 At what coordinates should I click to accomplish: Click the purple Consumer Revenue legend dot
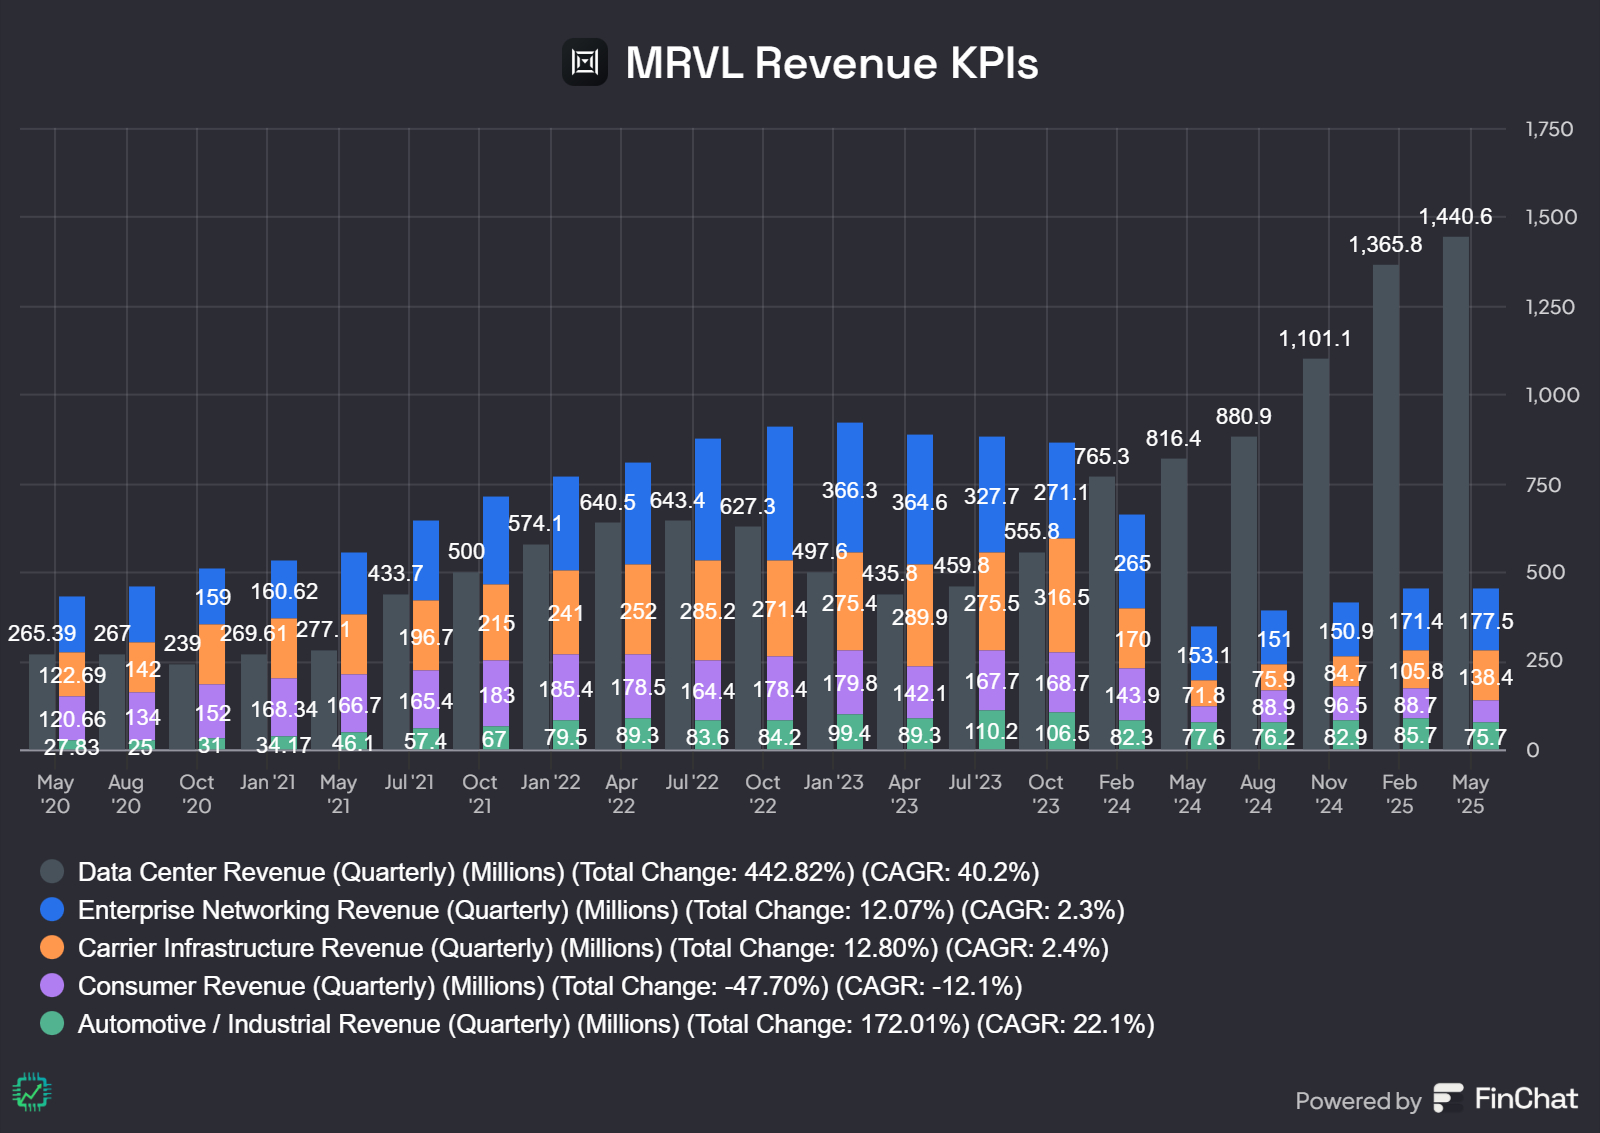tap(52, 985)
